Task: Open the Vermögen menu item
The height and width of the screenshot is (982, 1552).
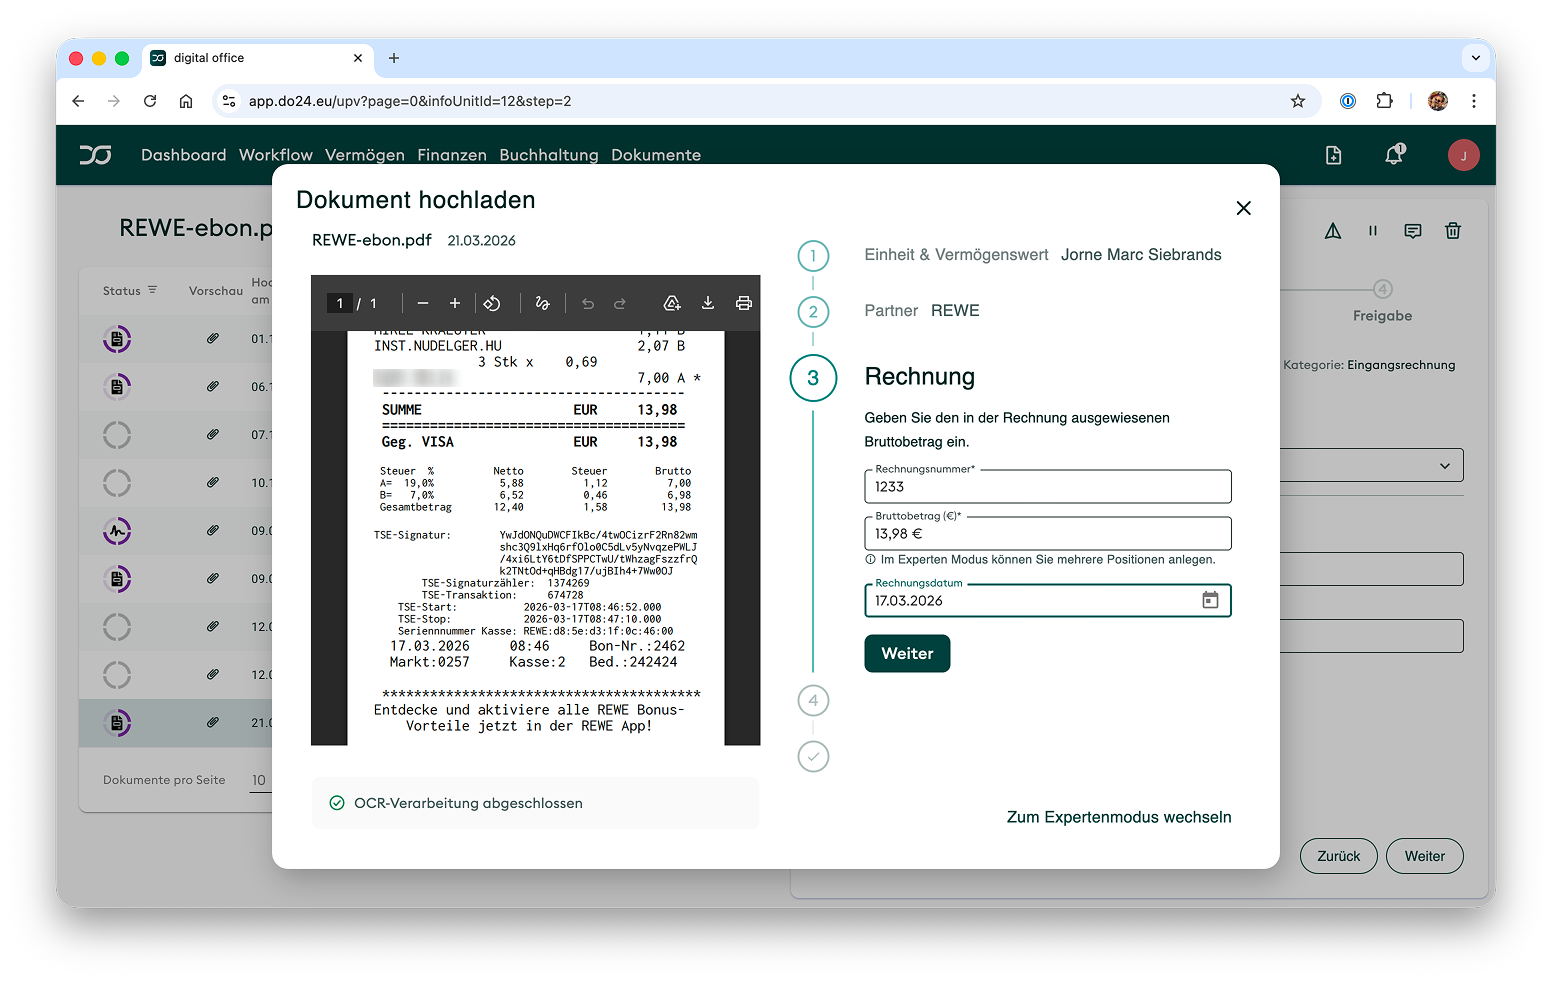Action: [365, 155]
